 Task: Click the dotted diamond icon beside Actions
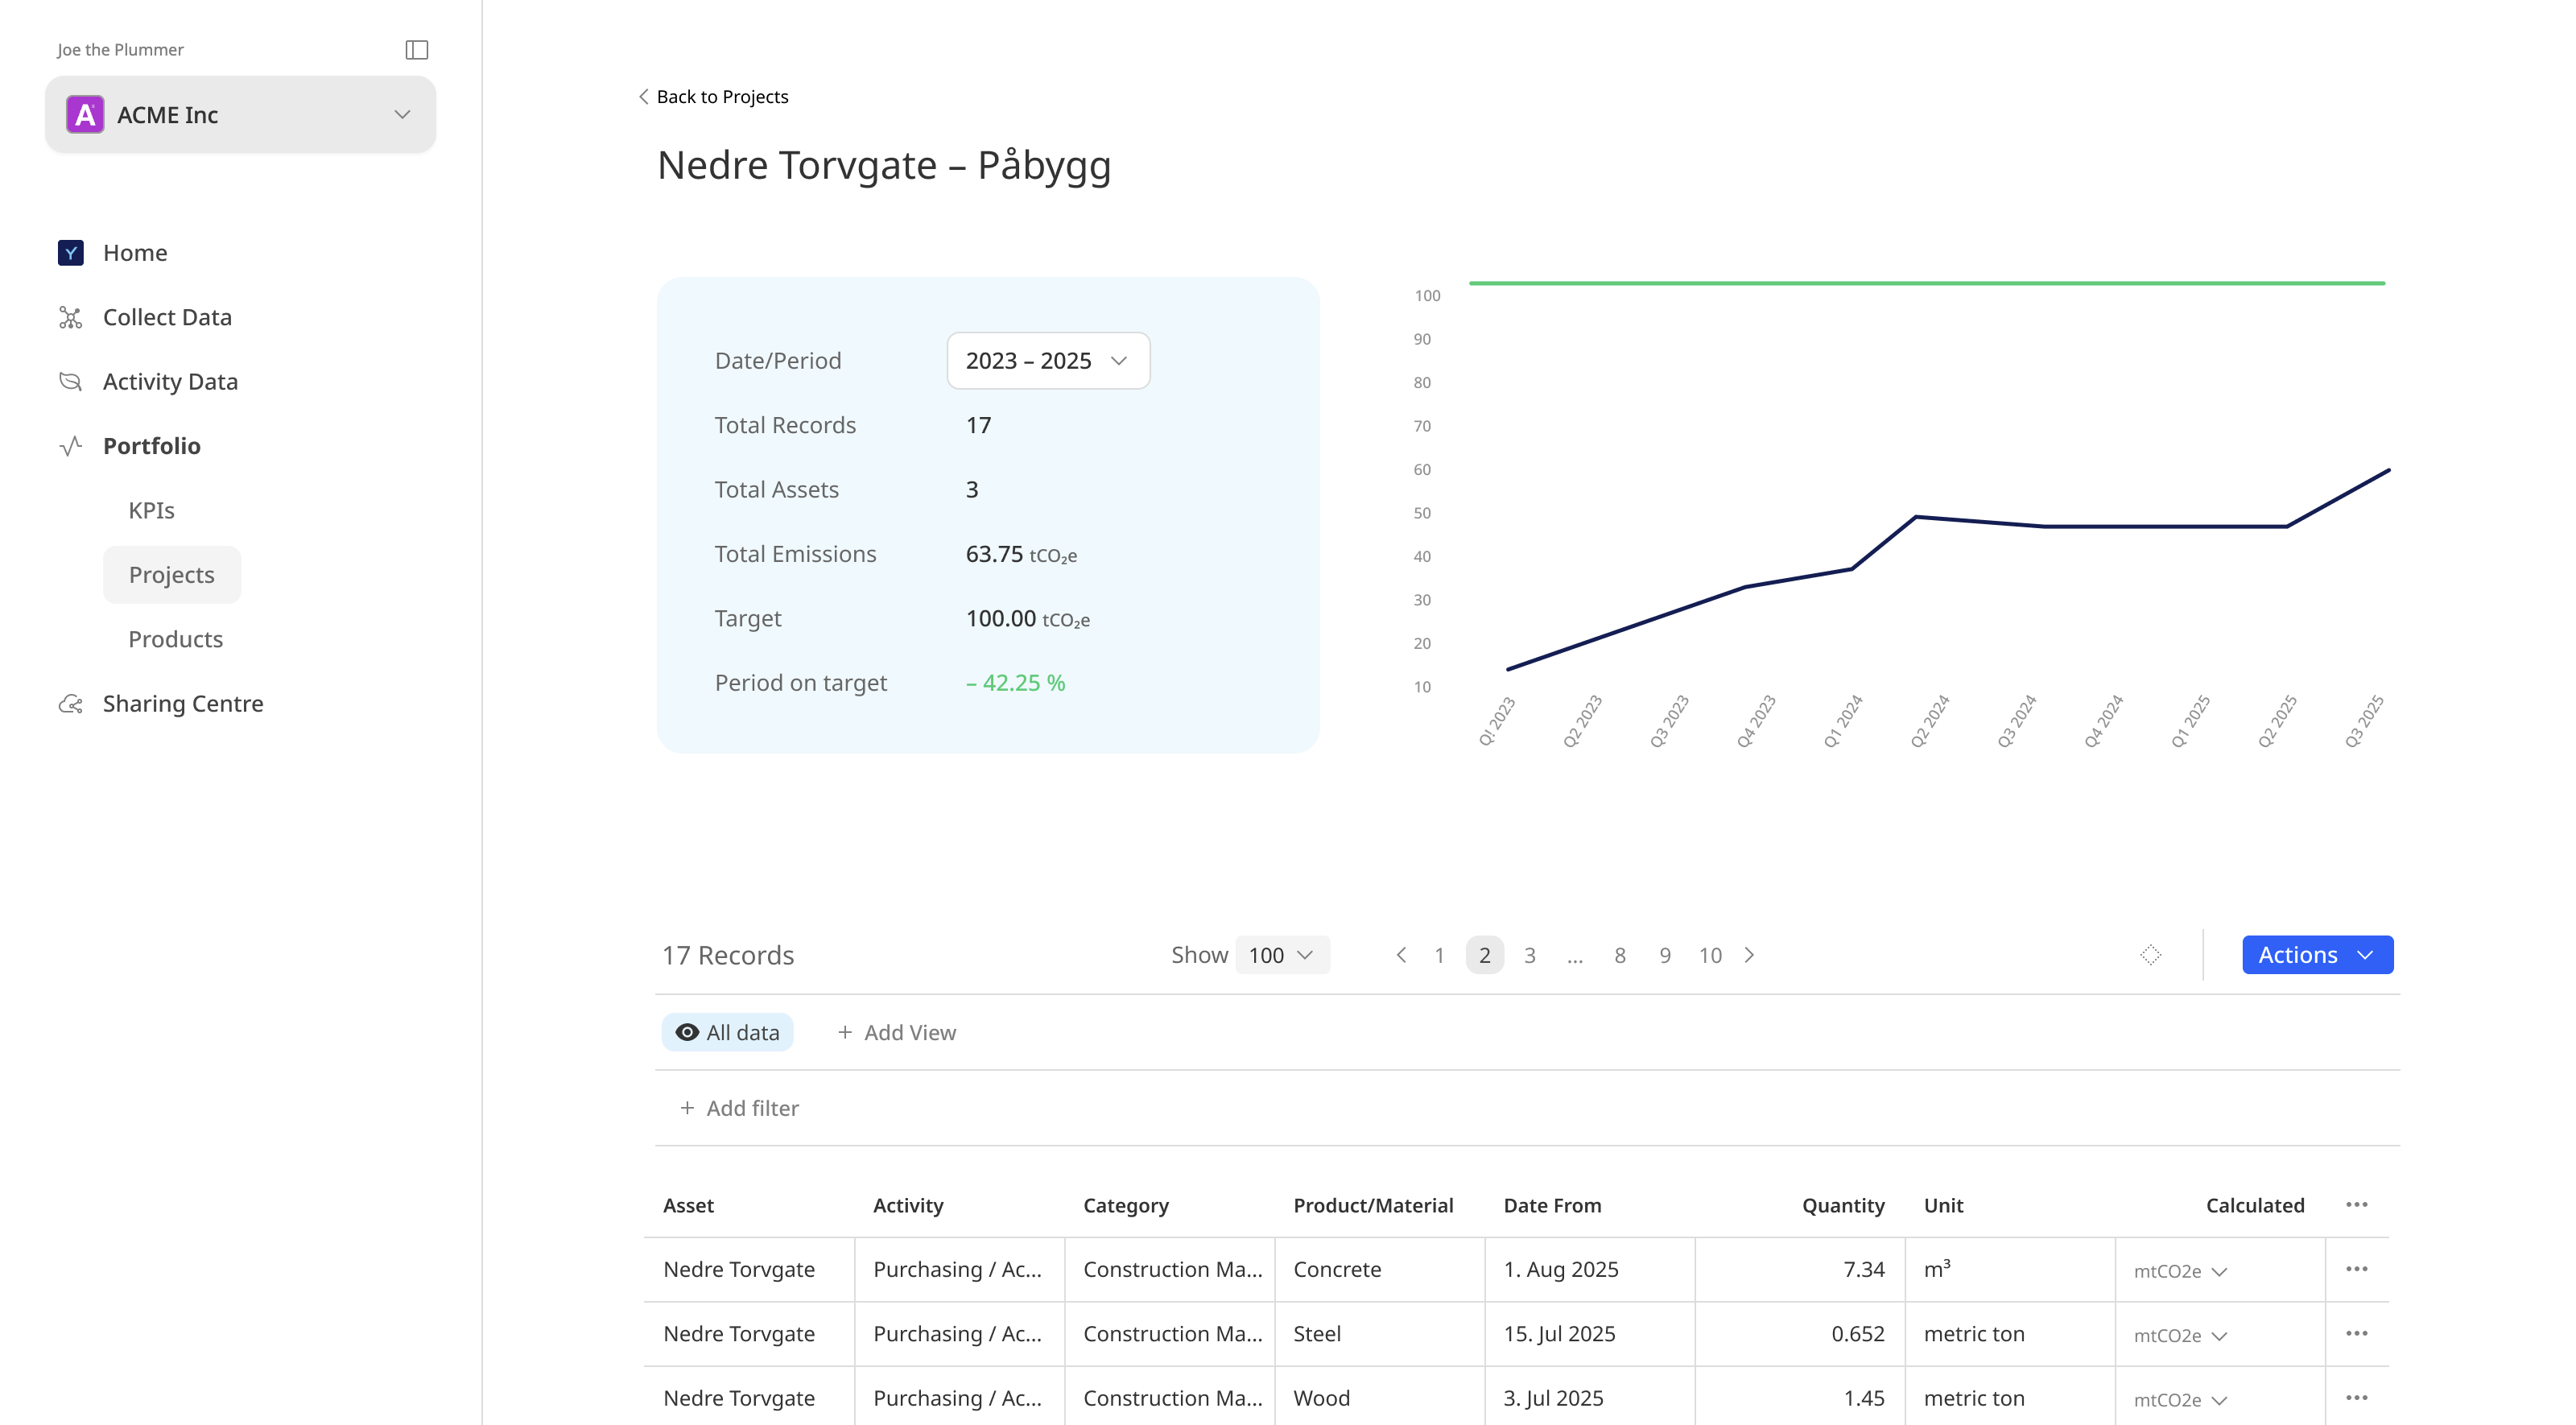[x=2150, y=955]
